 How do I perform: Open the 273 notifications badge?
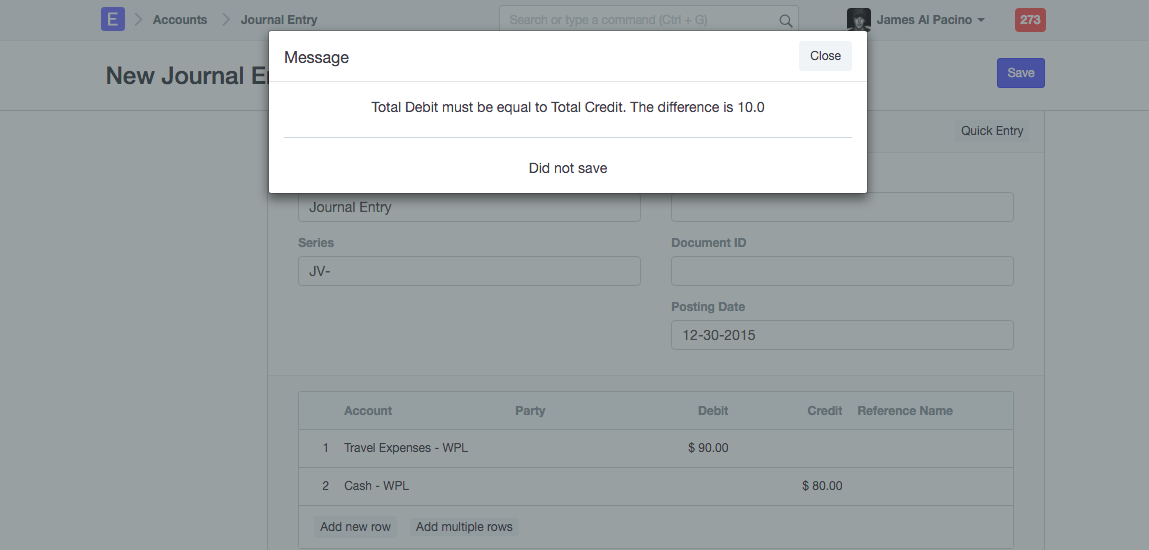point(1029,20)
